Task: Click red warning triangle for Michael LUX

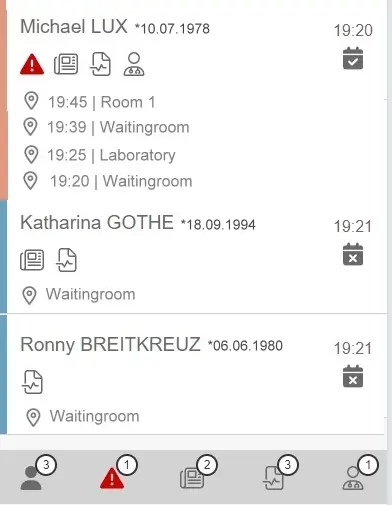Action: [32, 64]
